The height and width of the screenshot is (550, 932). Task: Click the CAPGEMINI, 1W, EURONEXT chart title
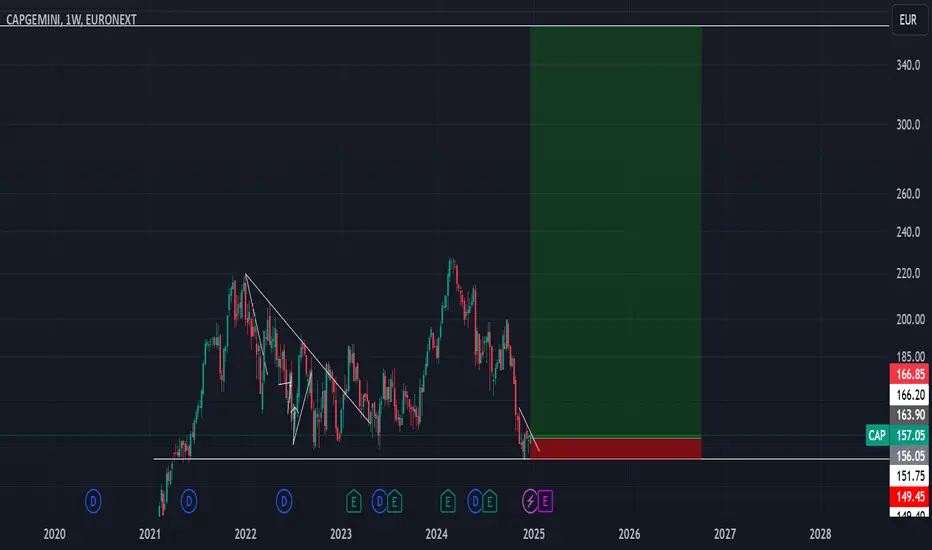coord(71,20)
